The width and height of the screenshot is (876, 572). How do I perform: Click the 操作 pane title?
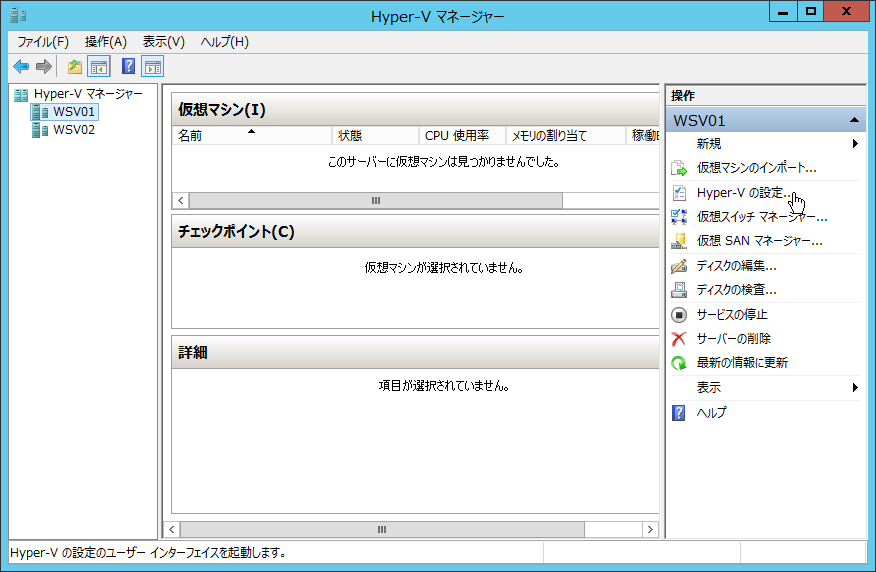(x=683, y=96)
